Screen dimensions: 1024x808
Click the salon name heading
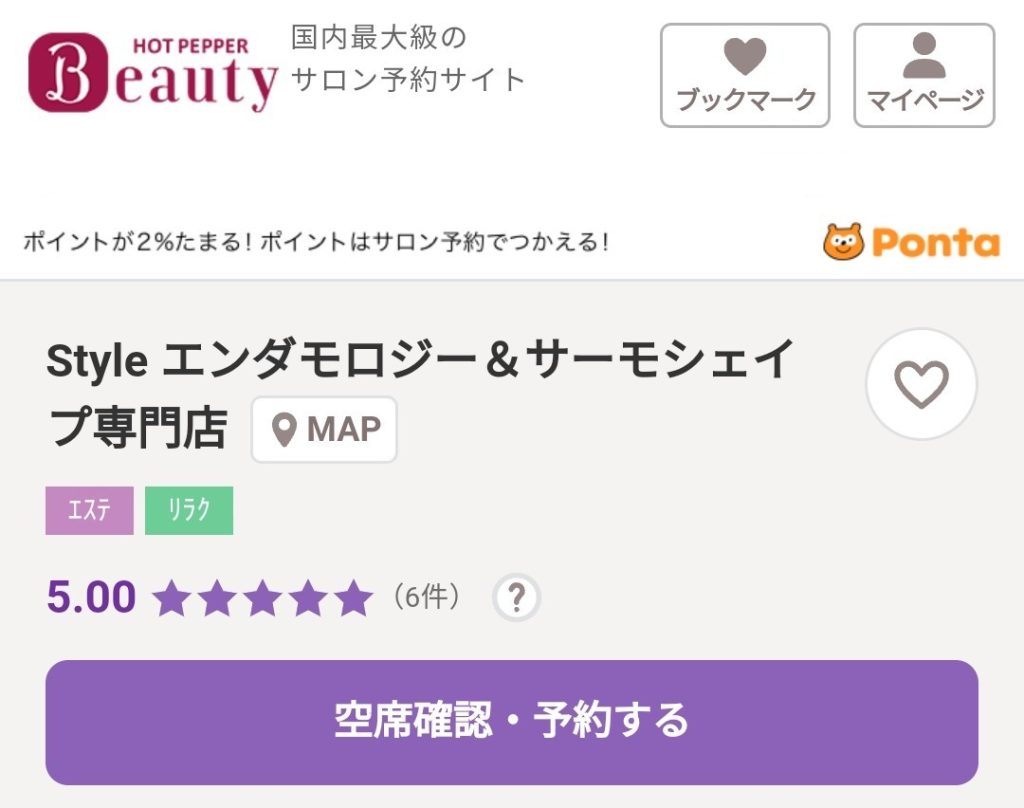click(420, 362)
